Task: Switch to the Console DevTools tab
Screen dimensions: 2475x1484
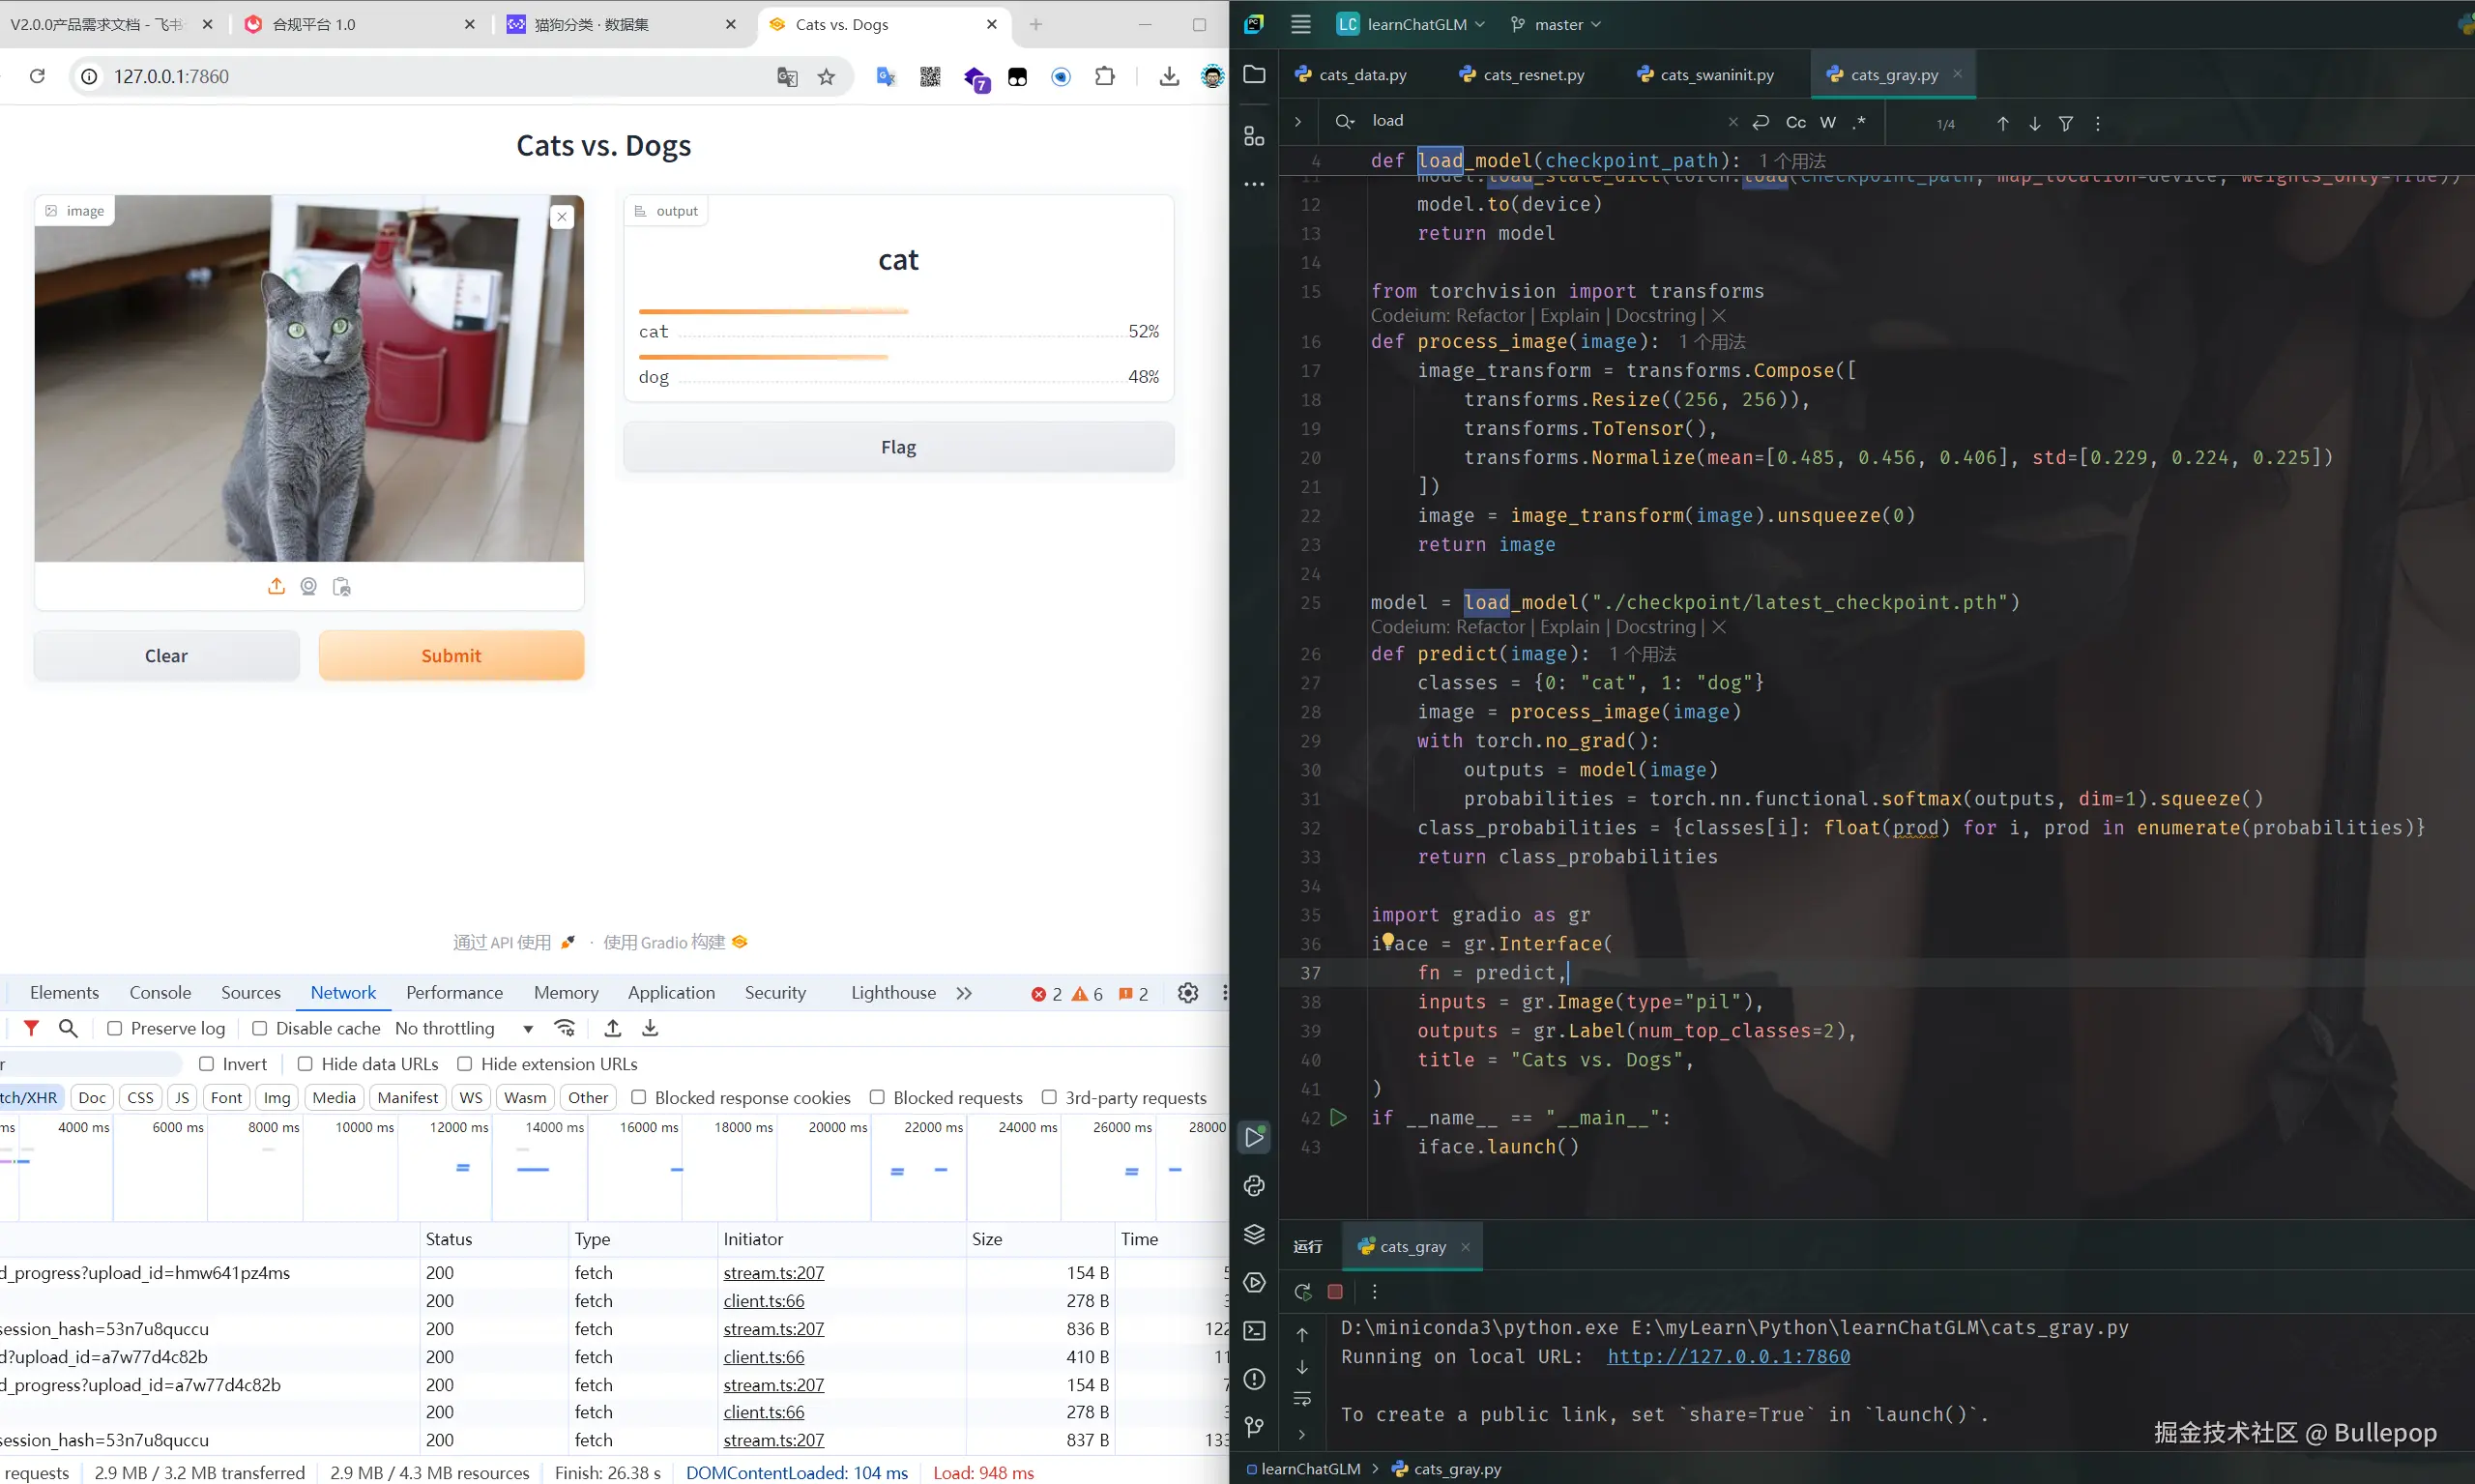Action: [x=160, y=993]
